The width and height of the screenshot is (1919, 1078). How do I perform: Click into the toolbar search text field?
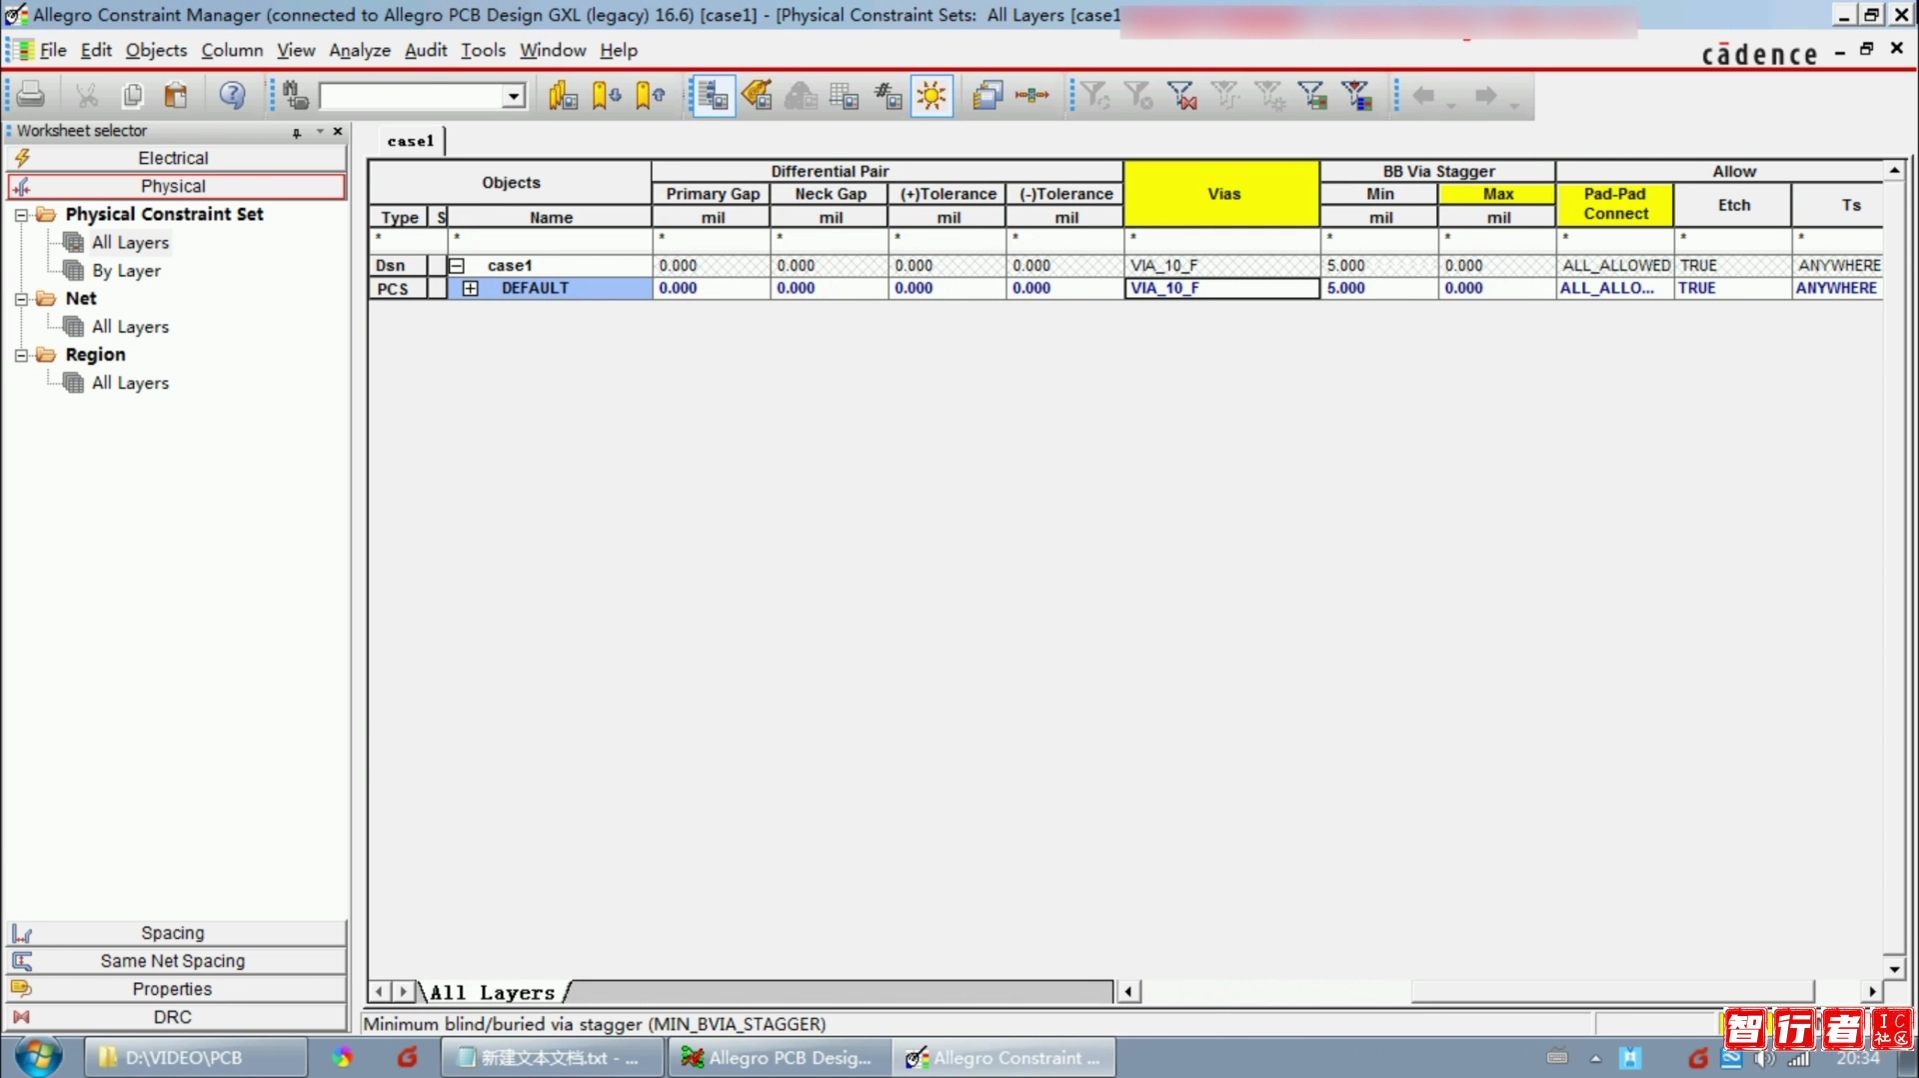point(411,96)
